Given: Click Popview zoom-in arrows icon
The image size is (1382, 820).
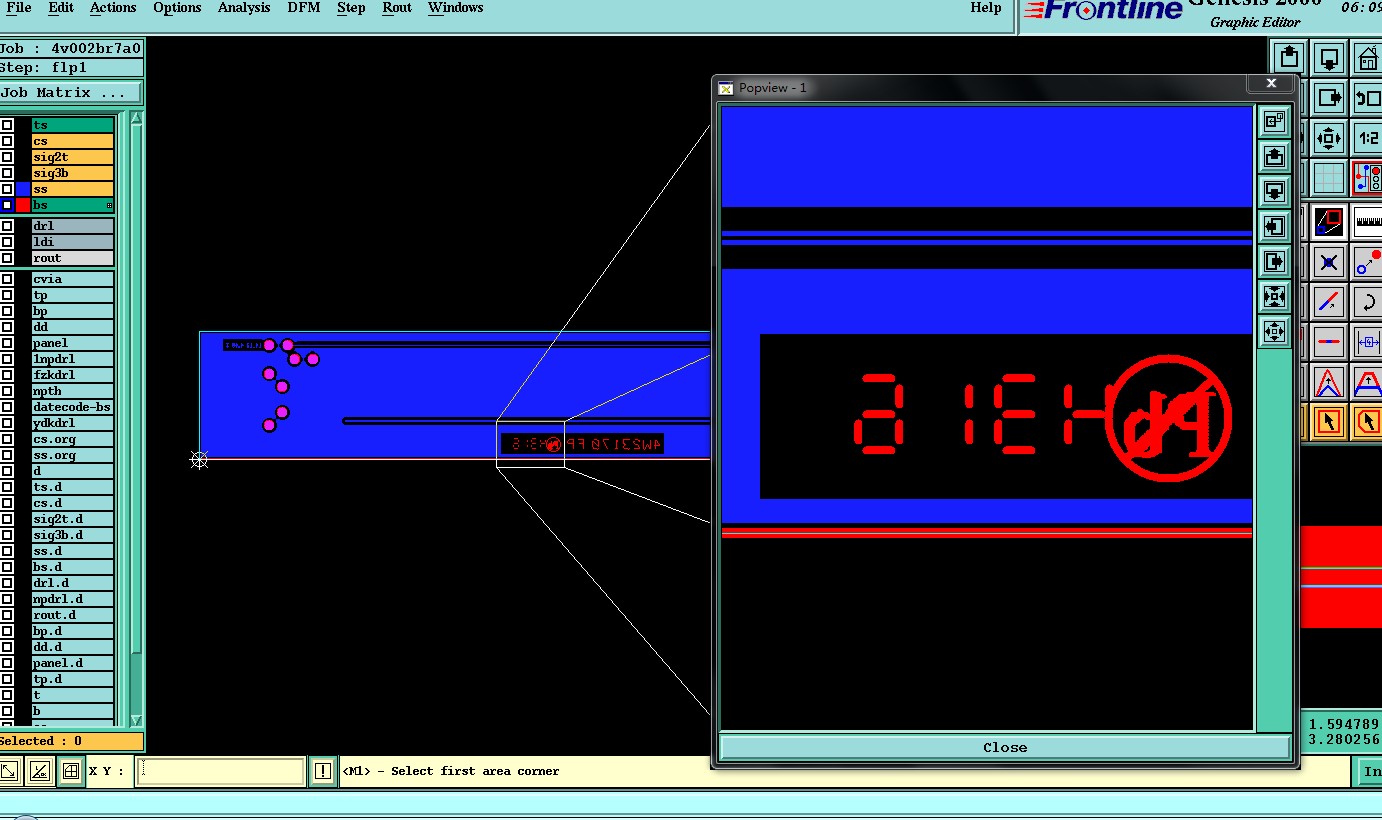Looking at the screenshot, I should [x=1274, y=296].
